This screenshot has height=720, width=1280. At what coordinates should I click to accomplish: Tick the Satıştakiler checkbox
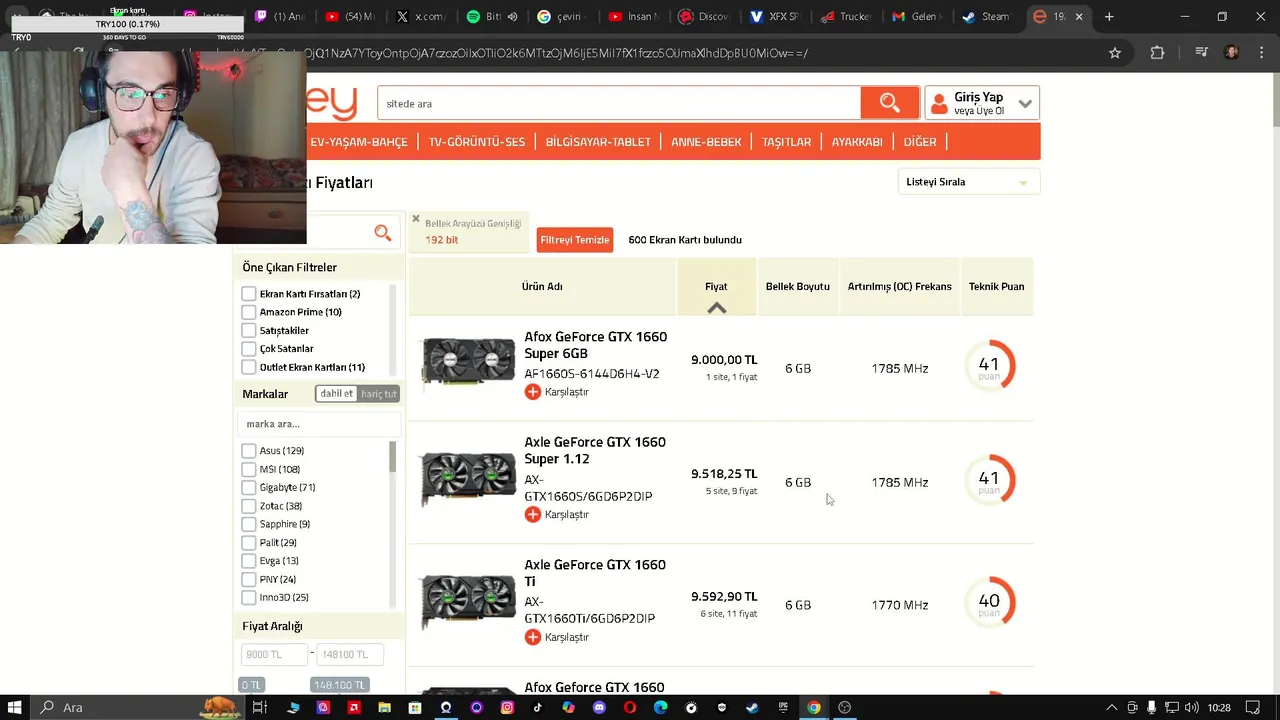point(249,330)
